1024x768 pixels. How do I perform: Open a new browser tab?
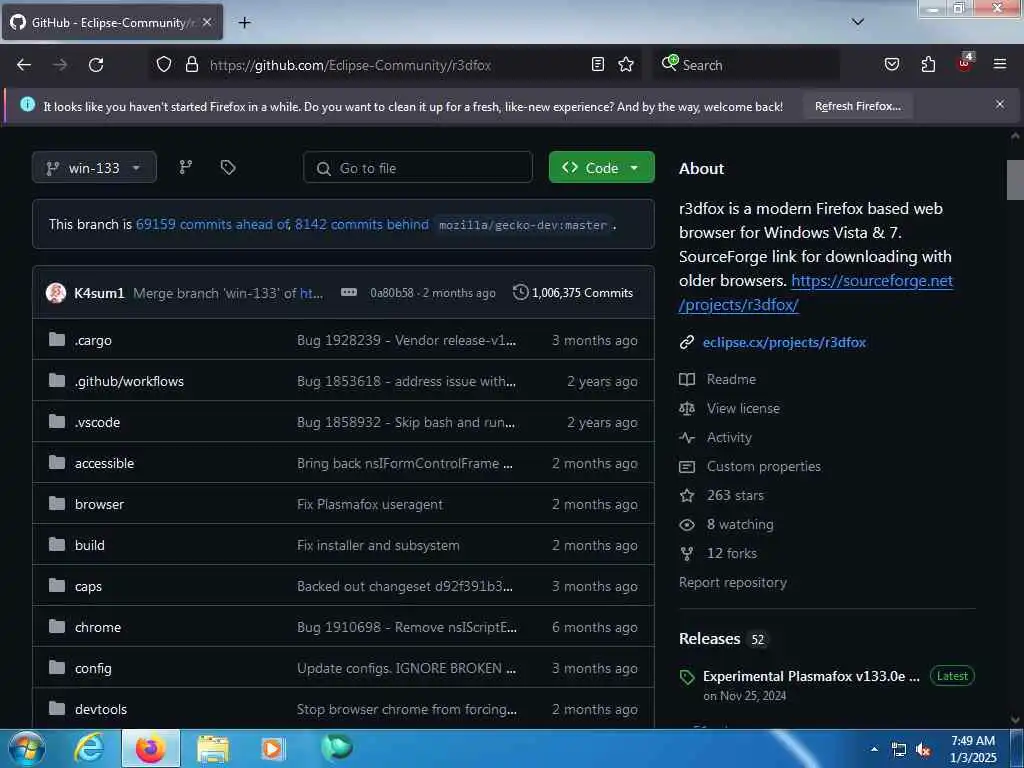[x=244, y=23]
